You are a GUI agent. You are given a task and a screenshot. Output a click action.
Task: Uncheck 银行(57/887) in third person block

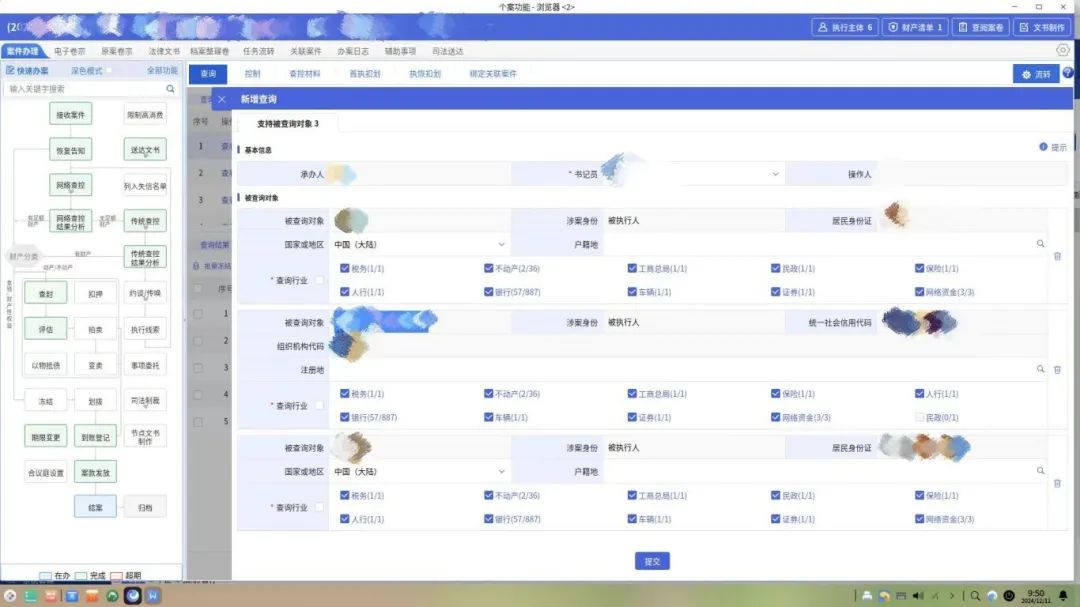click(488, 519)
